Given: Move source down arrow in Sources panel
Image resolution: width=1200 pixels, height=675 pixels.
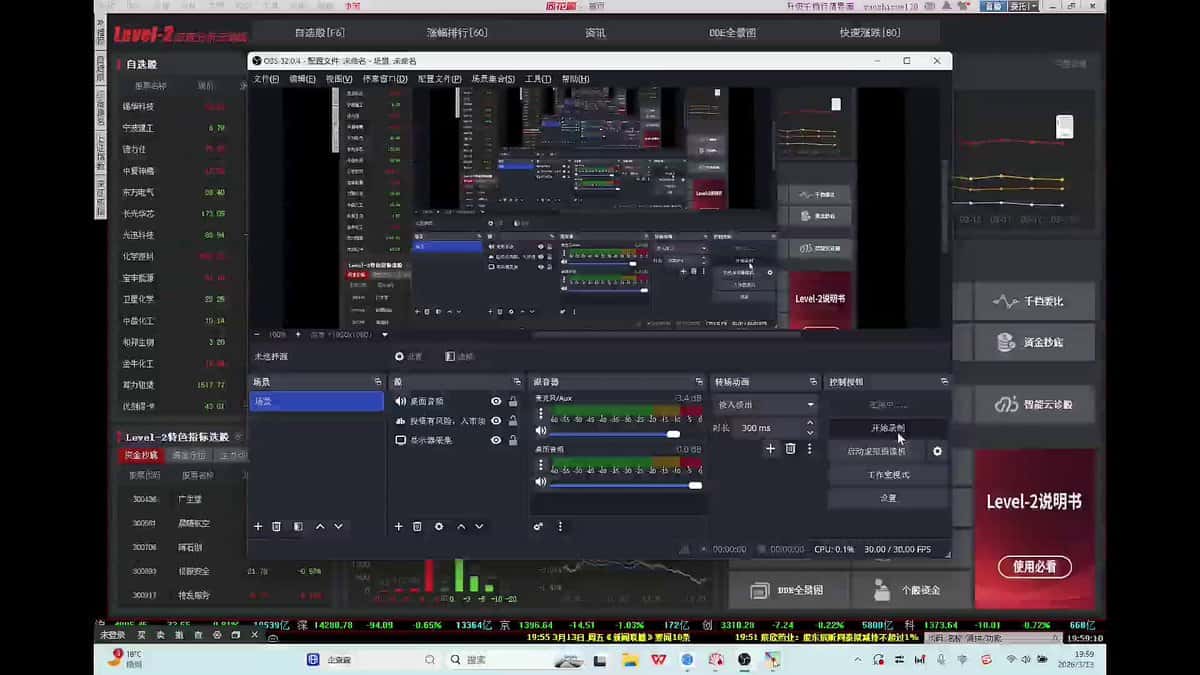Looking at the screenshot, I should [479, 526].
